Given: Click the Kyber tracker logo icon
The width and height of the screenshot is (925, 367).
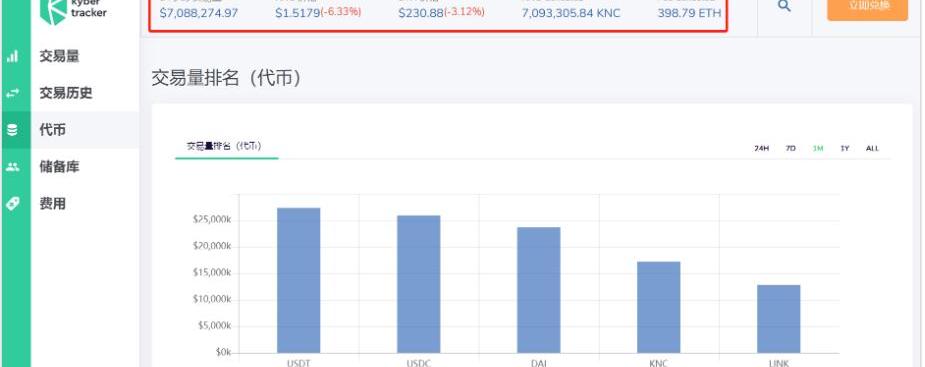Looking at the screenshot, I should tap(53, 11).
